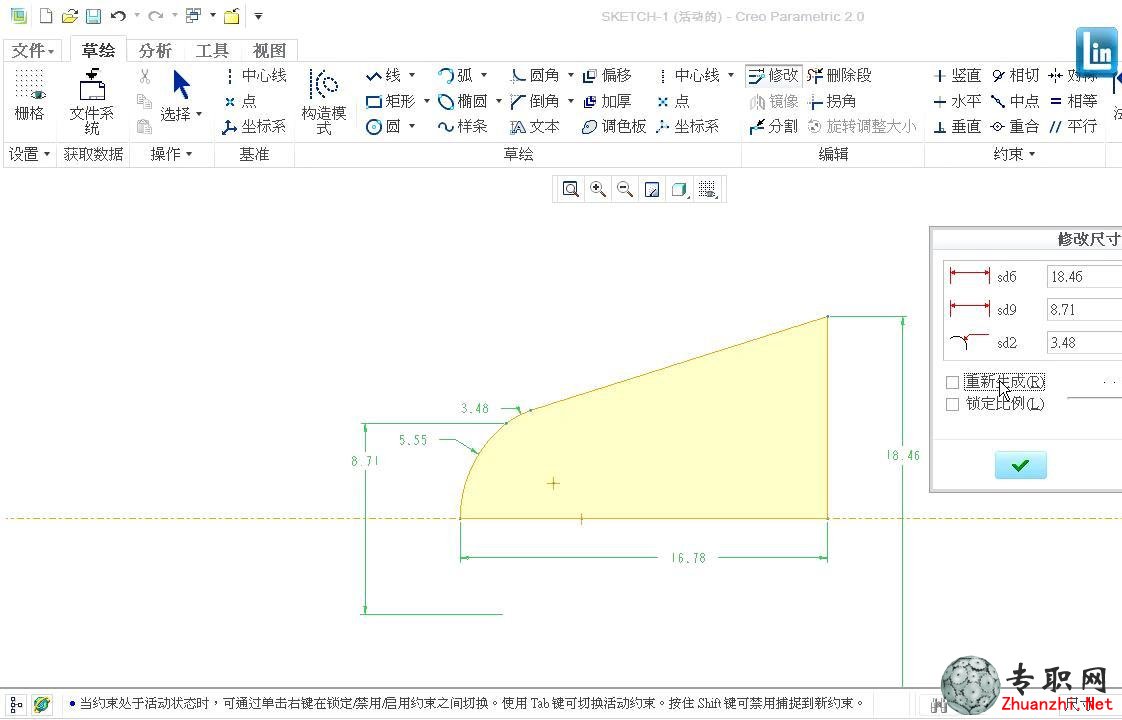Click the 分割 divide tool
The width and height of the screenshot is (1122, 720).
[774, 127]
